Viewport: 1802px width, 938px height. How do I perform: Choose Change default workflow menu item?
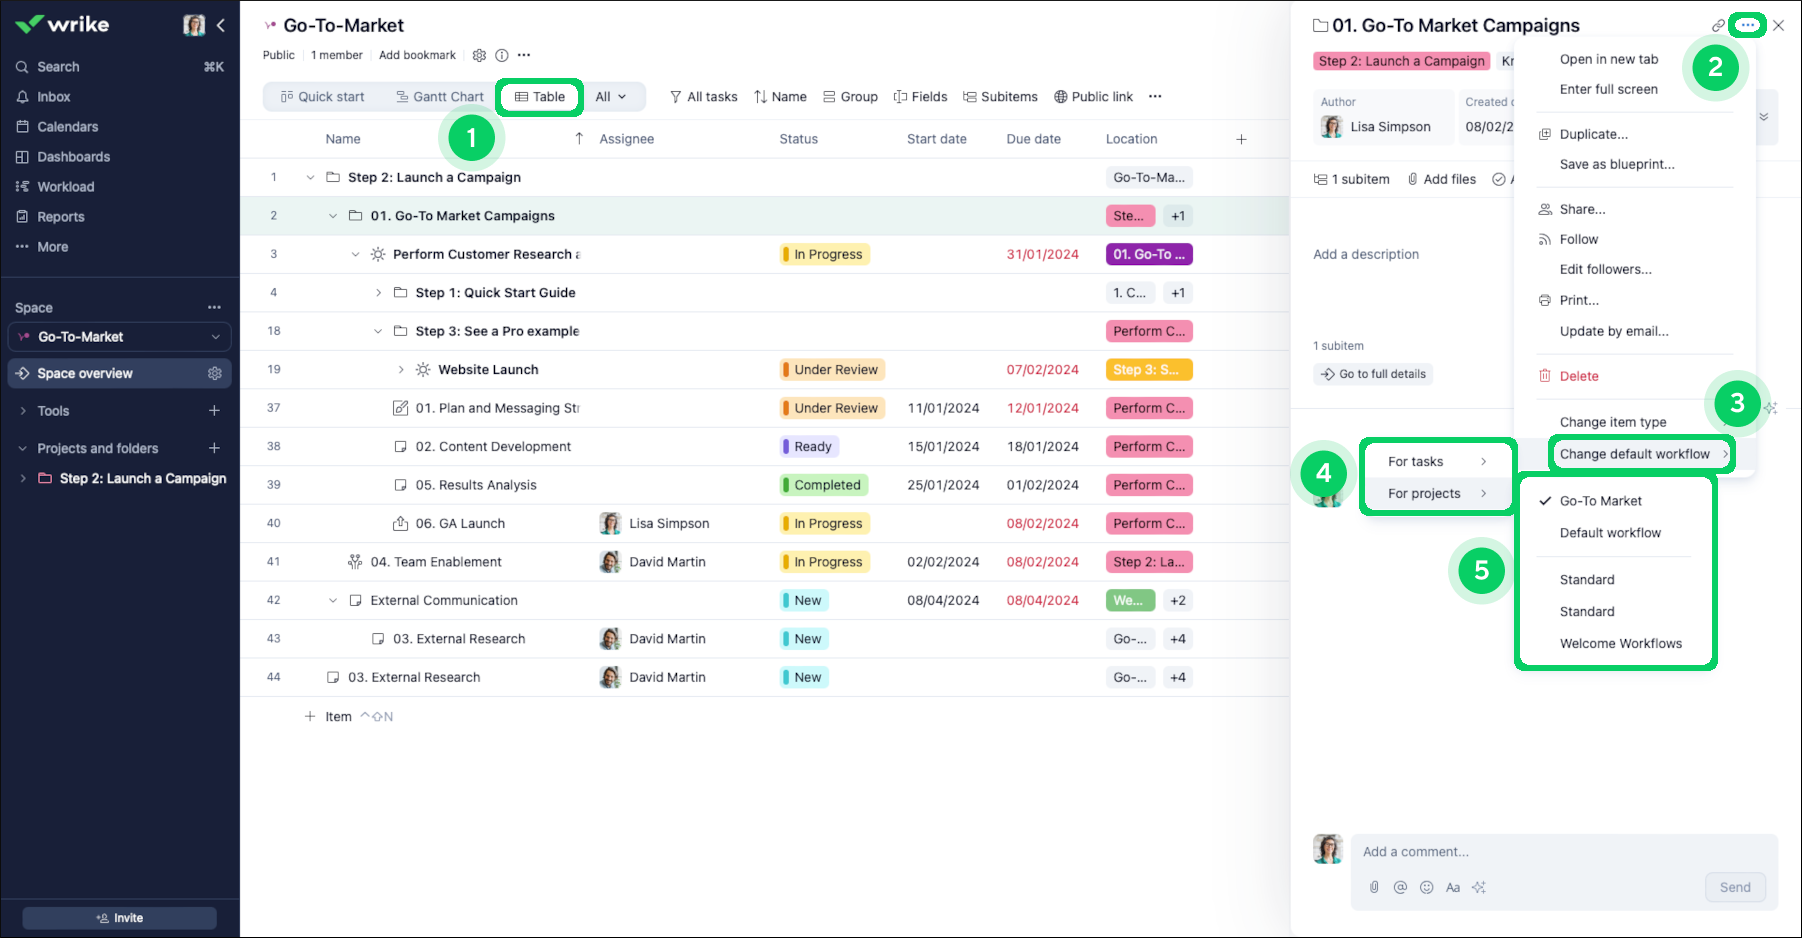(1635, 454)
